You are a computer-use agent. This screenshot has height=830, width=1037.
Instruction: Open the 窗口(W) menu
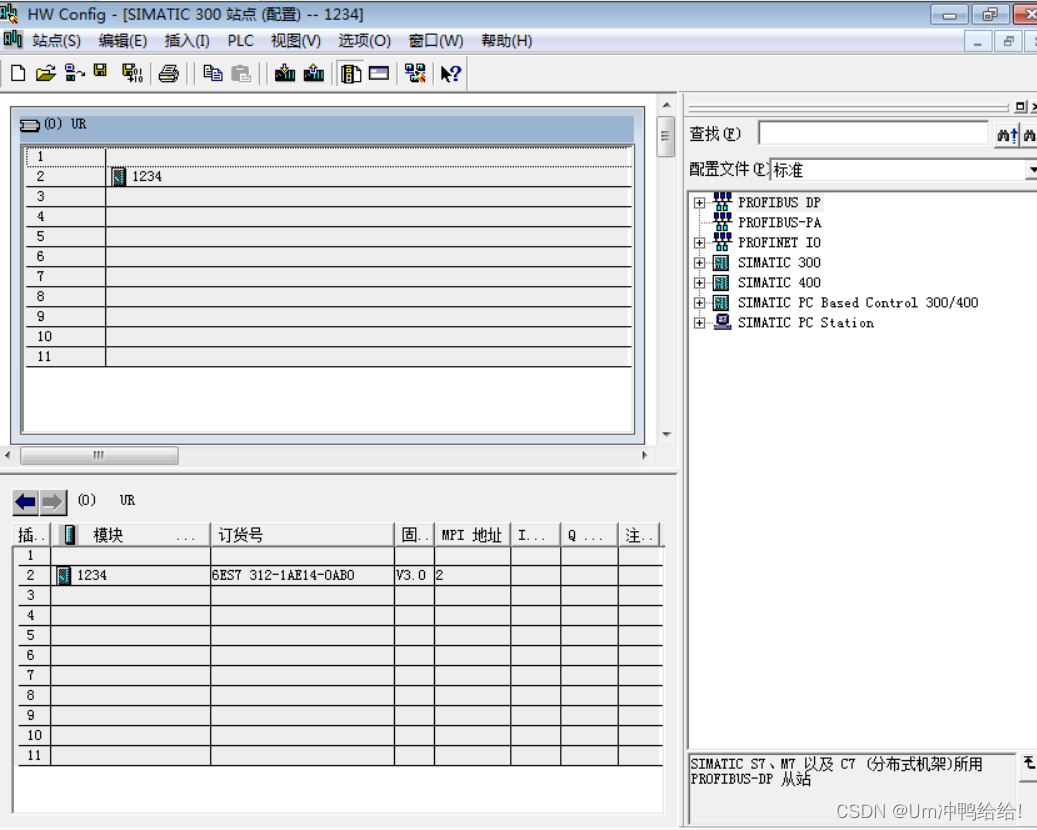pos(435,41)
